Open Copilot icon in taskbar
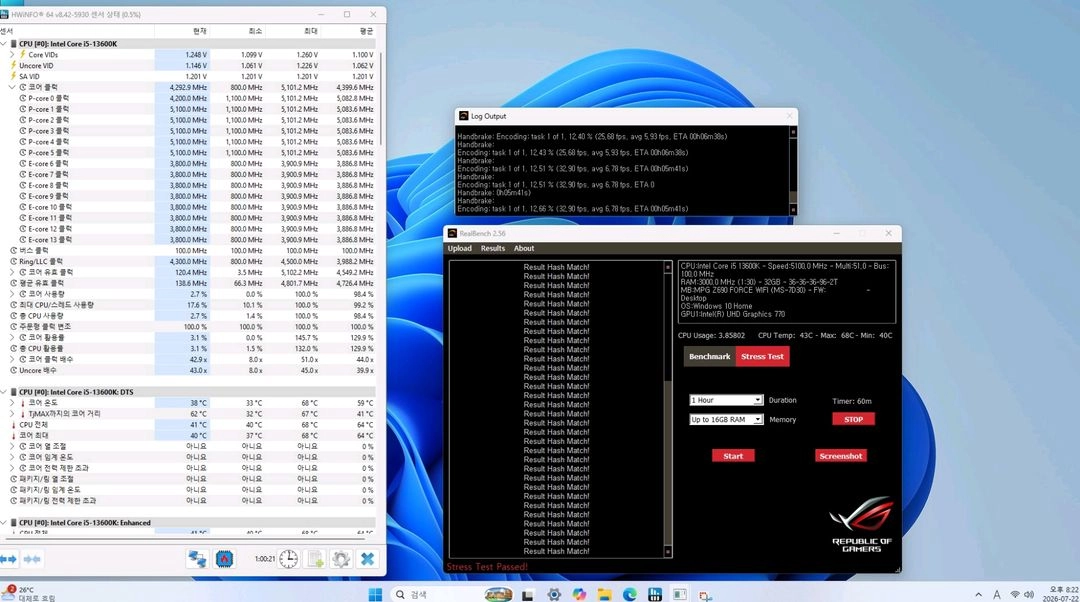 tap(579, 594)
